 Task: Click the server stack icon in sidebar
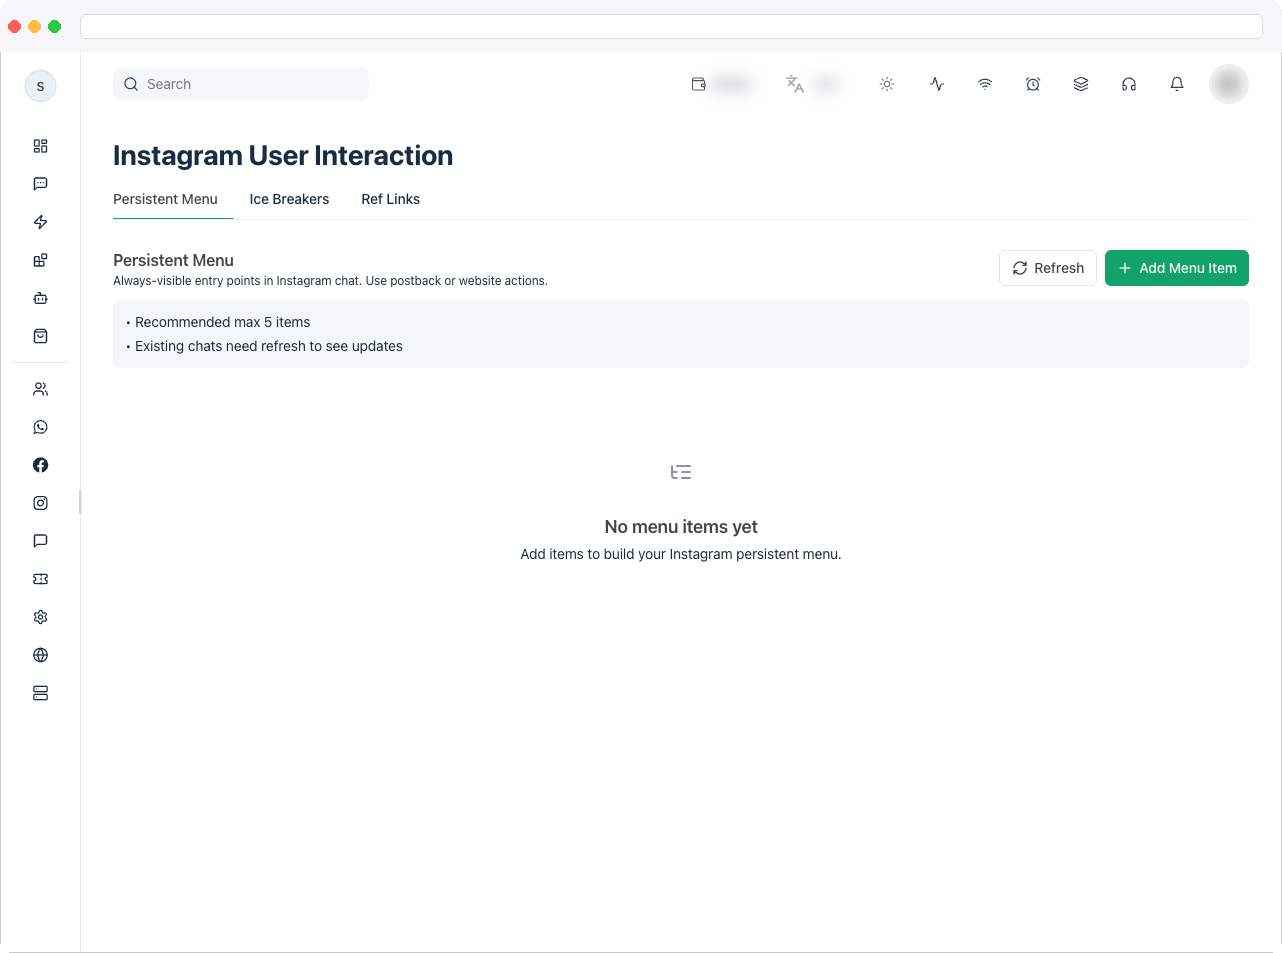[x=40, y=693]
